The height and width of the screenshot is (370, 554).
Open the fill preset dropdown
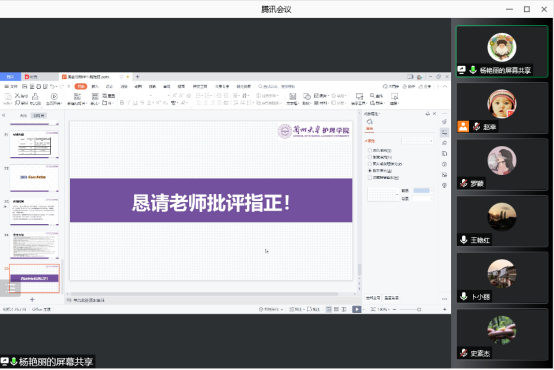pos(417,141)
